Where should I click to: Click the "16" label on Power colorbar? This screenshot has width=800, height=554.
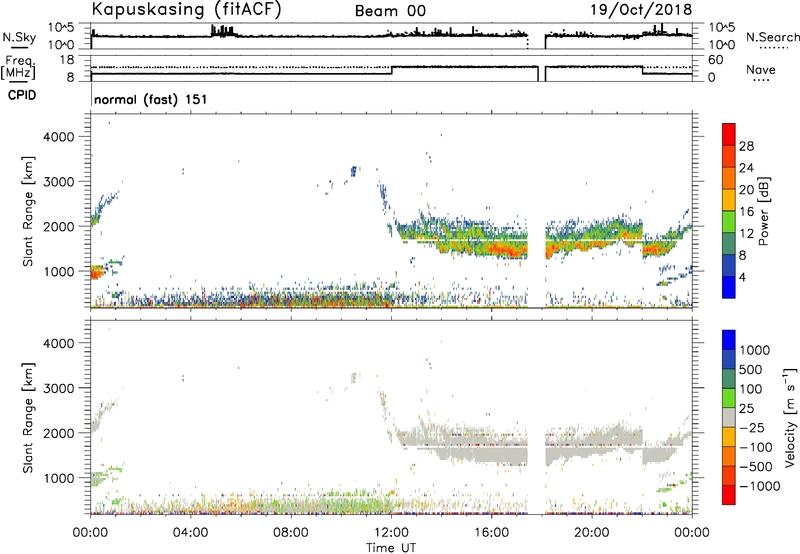746,212
